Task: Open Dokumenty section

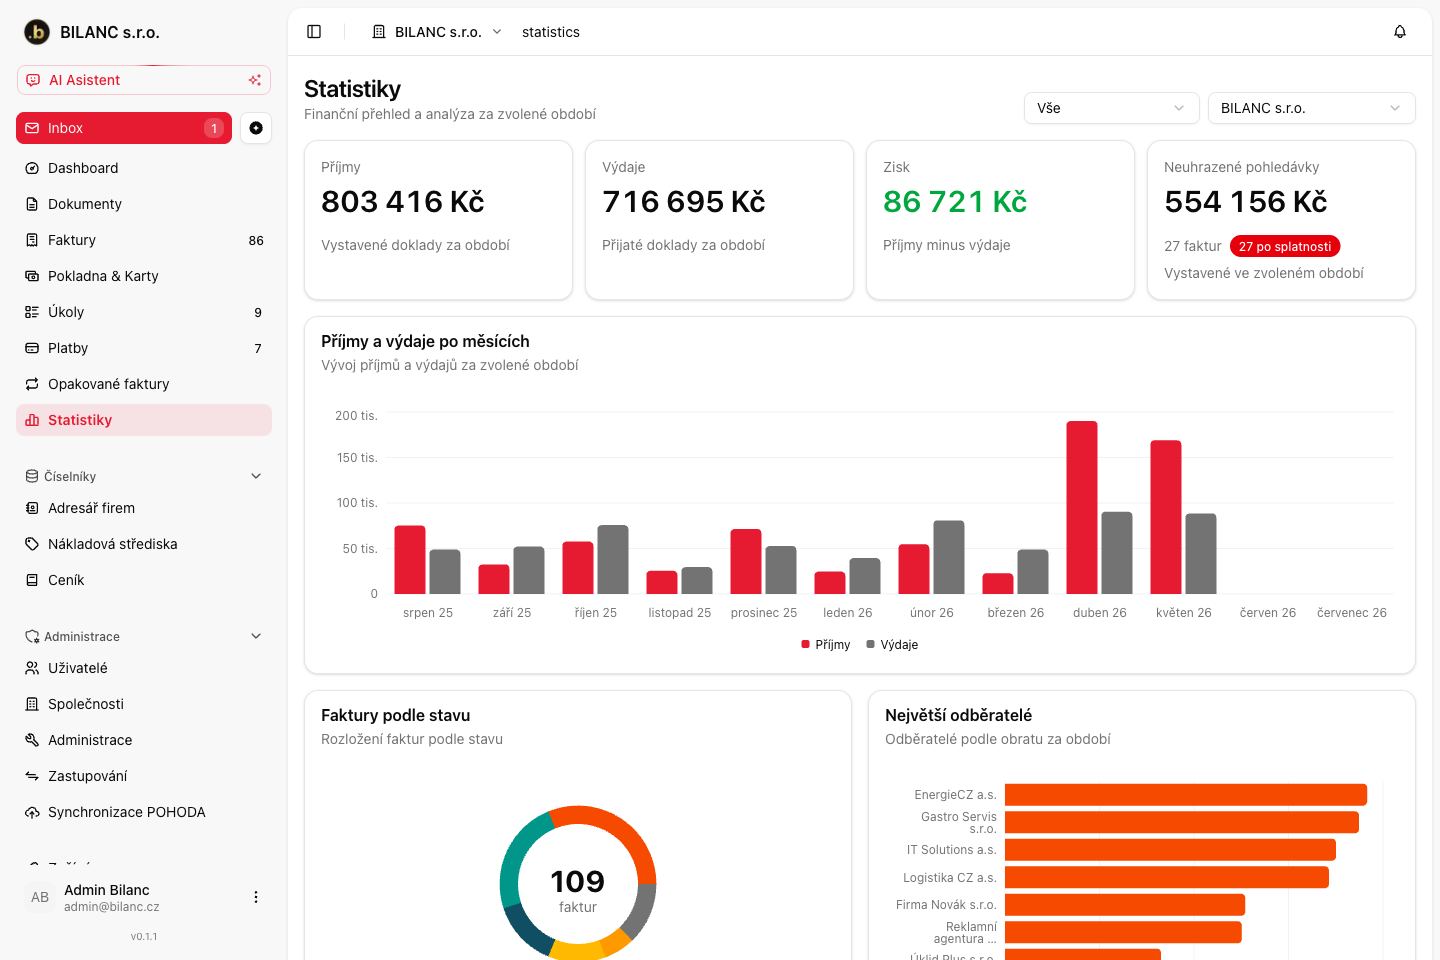Action: (x=144, y=204)
